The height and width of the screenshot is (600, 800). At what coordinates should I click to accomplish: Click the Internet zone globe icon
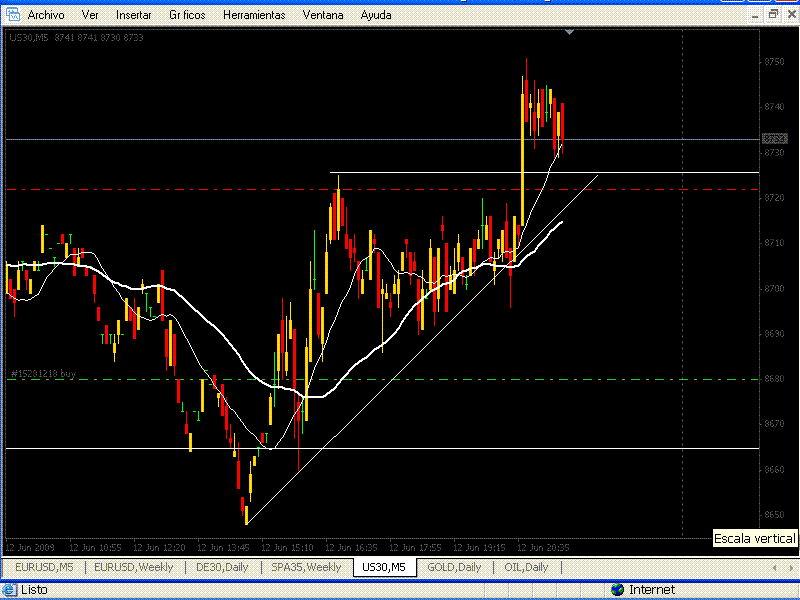[x=617, y=590]
